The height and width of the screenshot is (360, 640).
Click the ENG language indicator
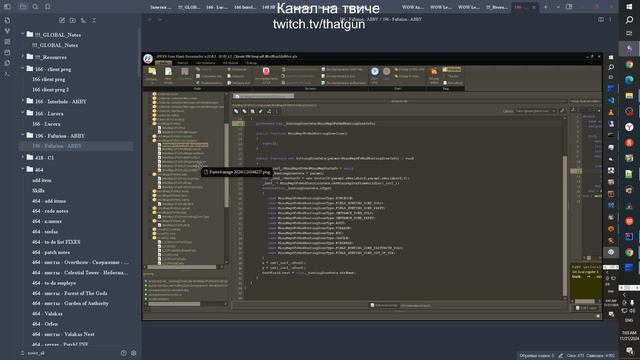click(x=629, y=320)
